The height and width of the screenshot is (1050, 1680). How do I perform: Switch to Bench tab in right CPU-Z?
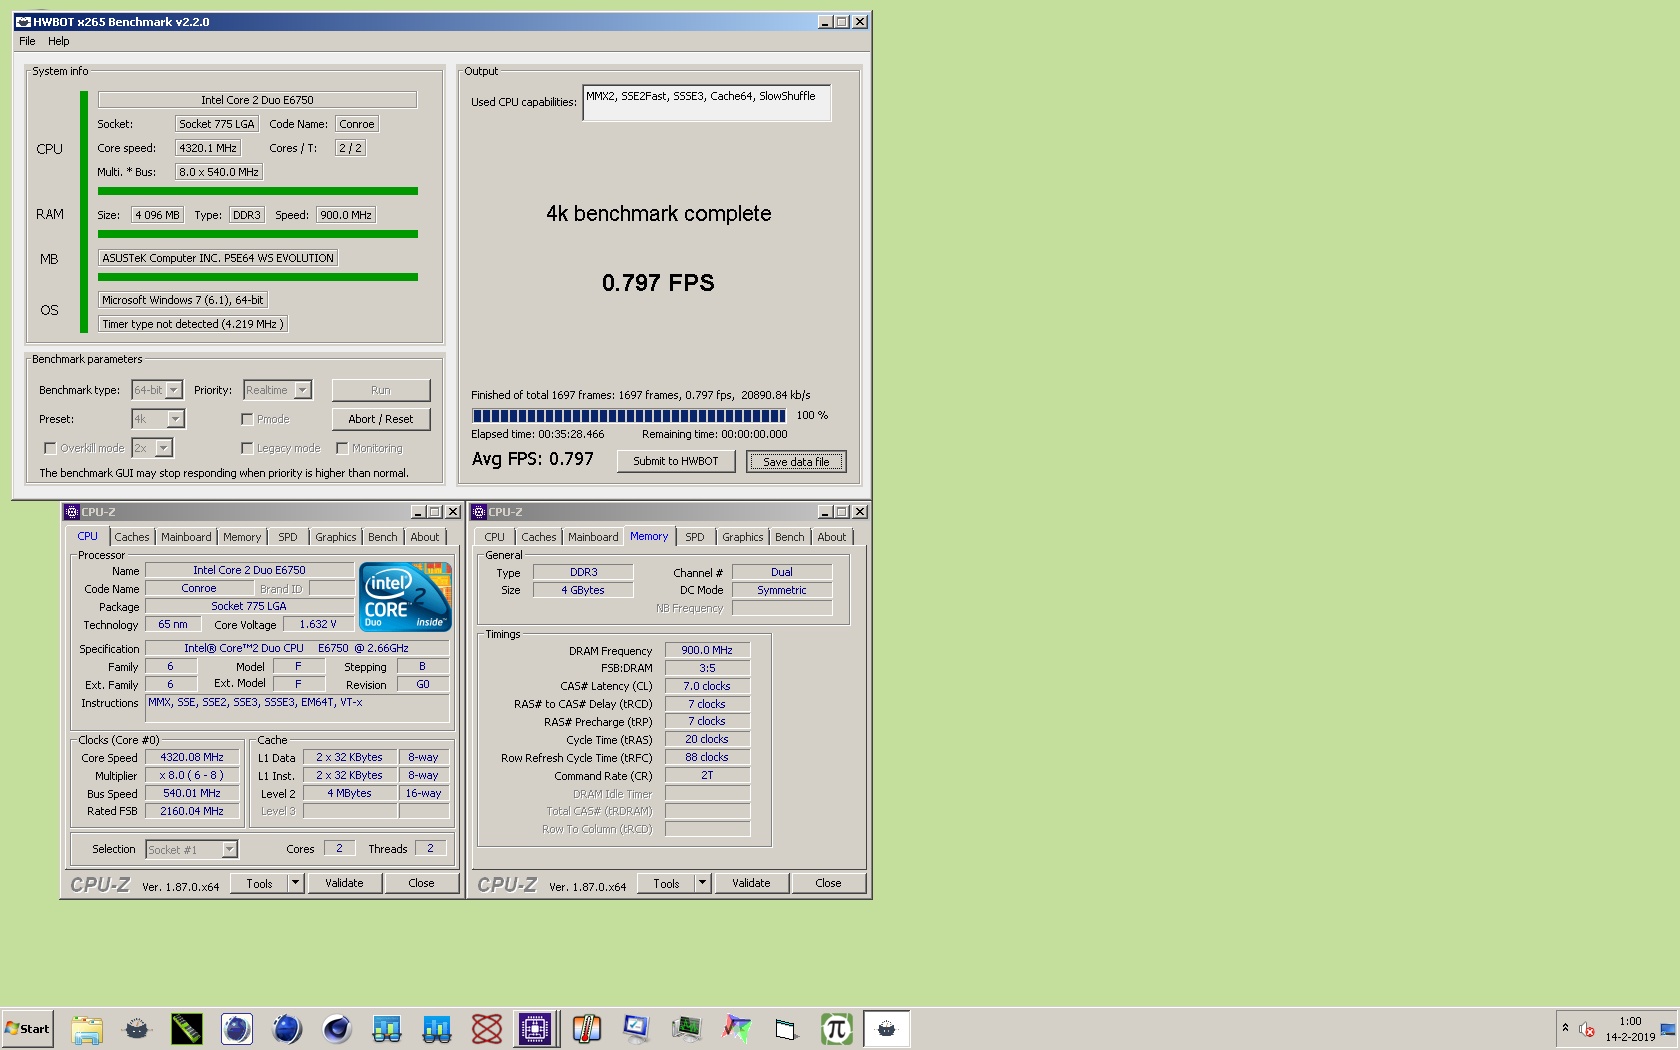pos(790,537)
